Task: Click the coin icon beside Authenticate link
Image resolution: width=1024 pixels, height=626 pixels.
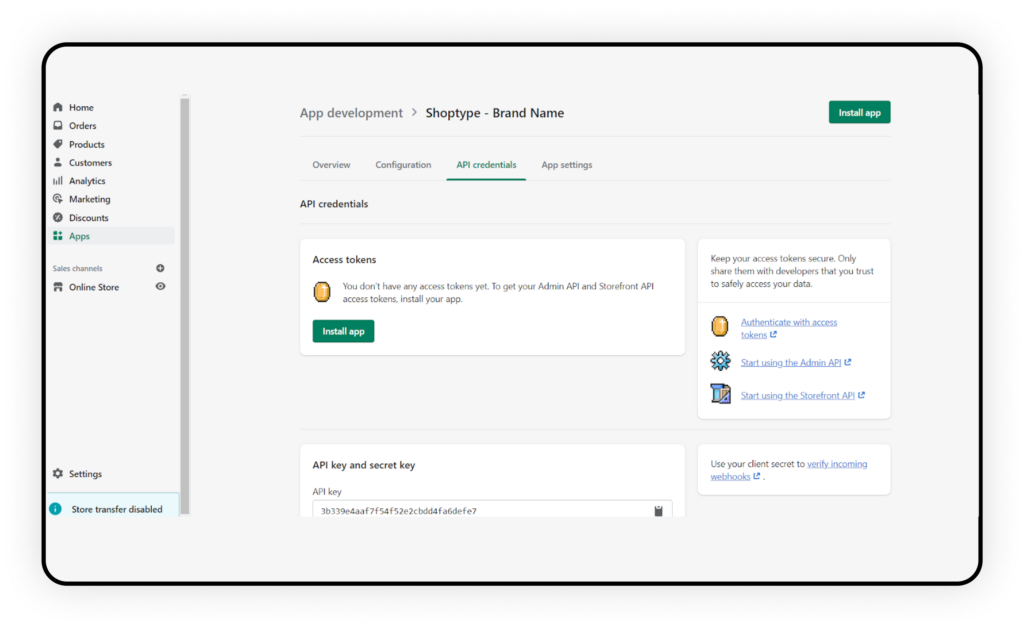Action: coord(720,326)
